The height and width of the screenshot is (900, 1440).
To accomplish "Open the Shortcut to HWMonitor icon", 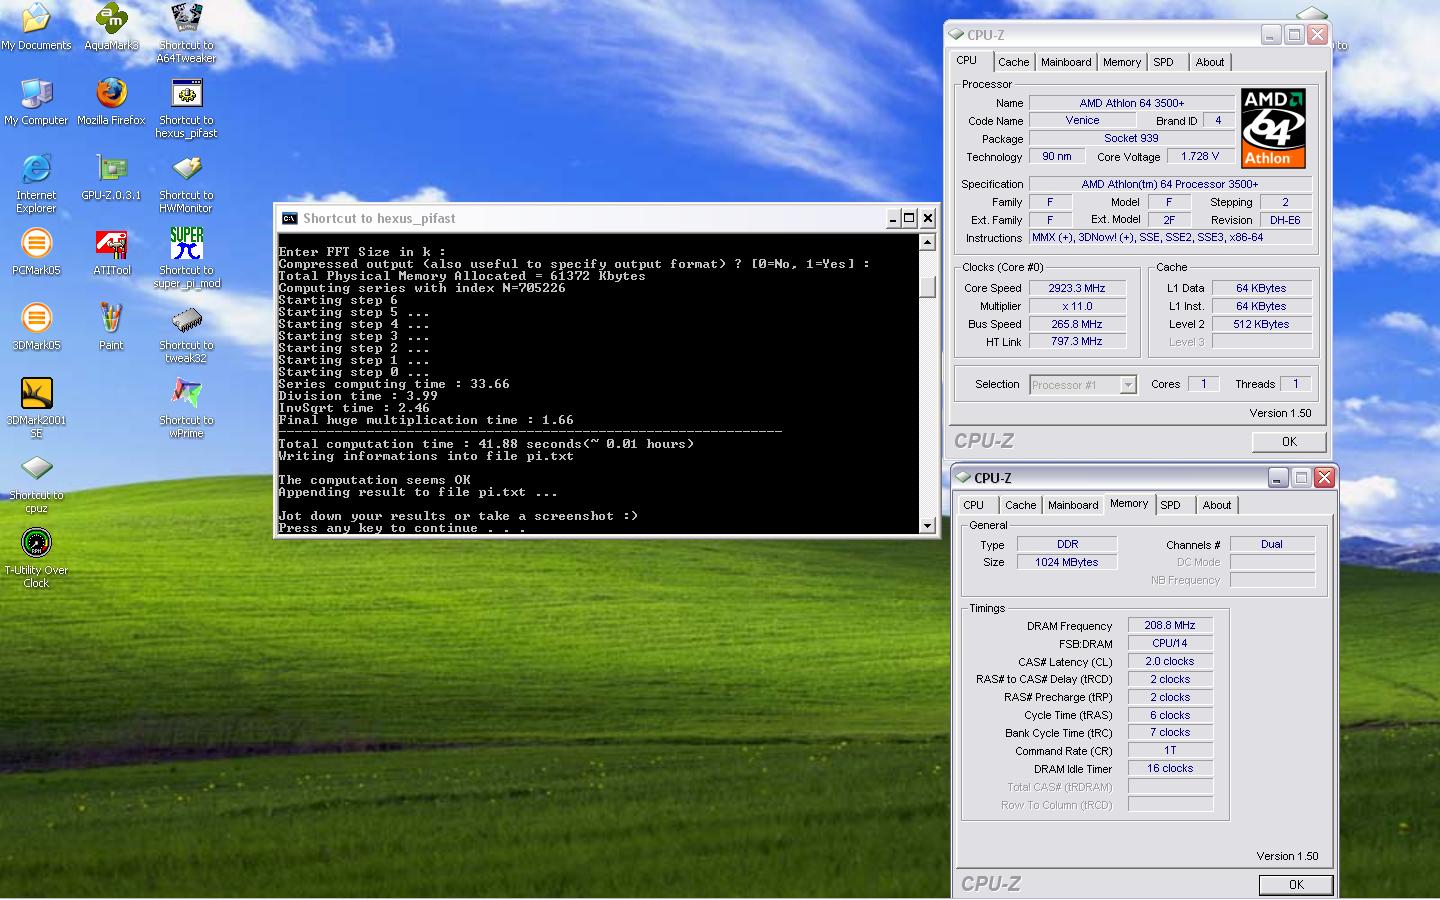I will click(186, 183).
